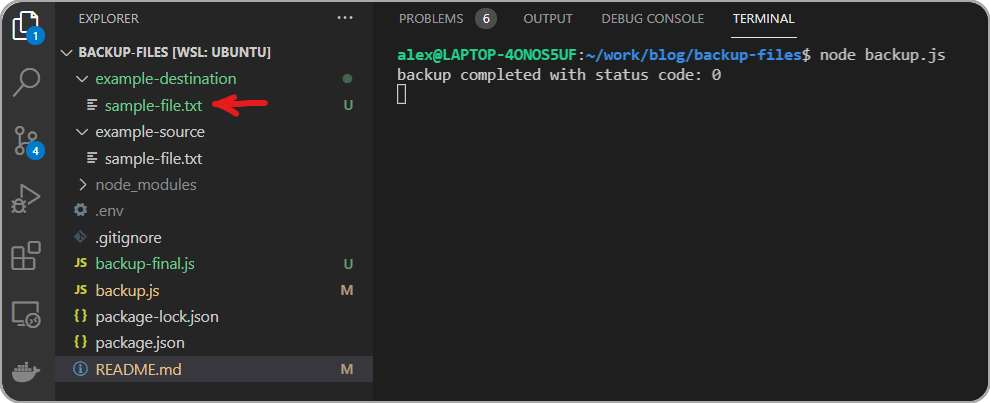Expand the node_modules folder chevron
The height and width of the screenshot is (403, 990).
tap(82, 184)
